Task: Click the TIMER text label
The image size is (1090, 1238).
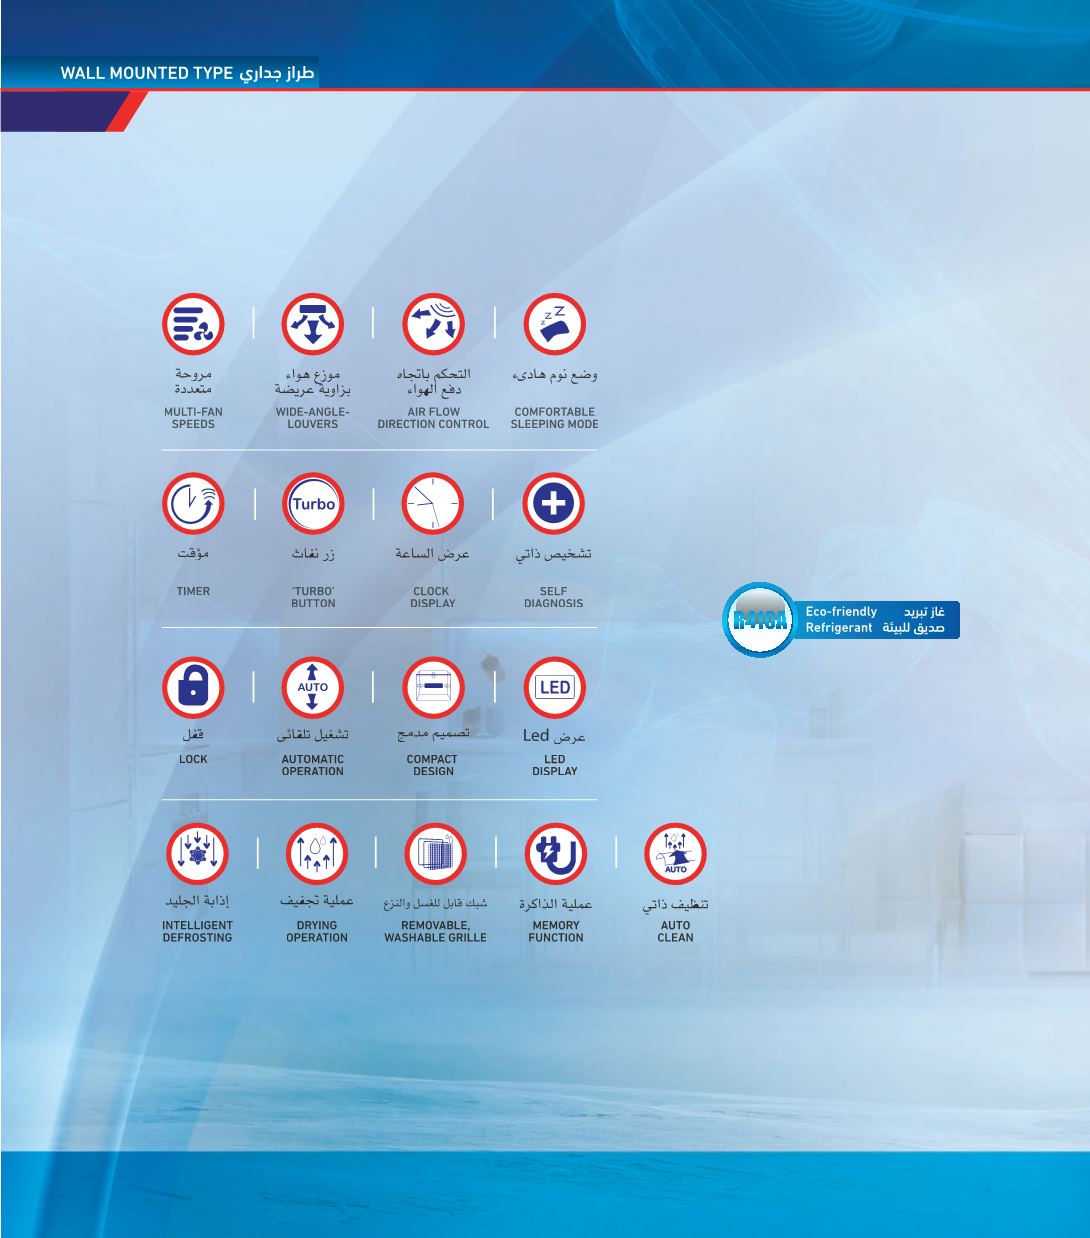Action: coord(193,591)
